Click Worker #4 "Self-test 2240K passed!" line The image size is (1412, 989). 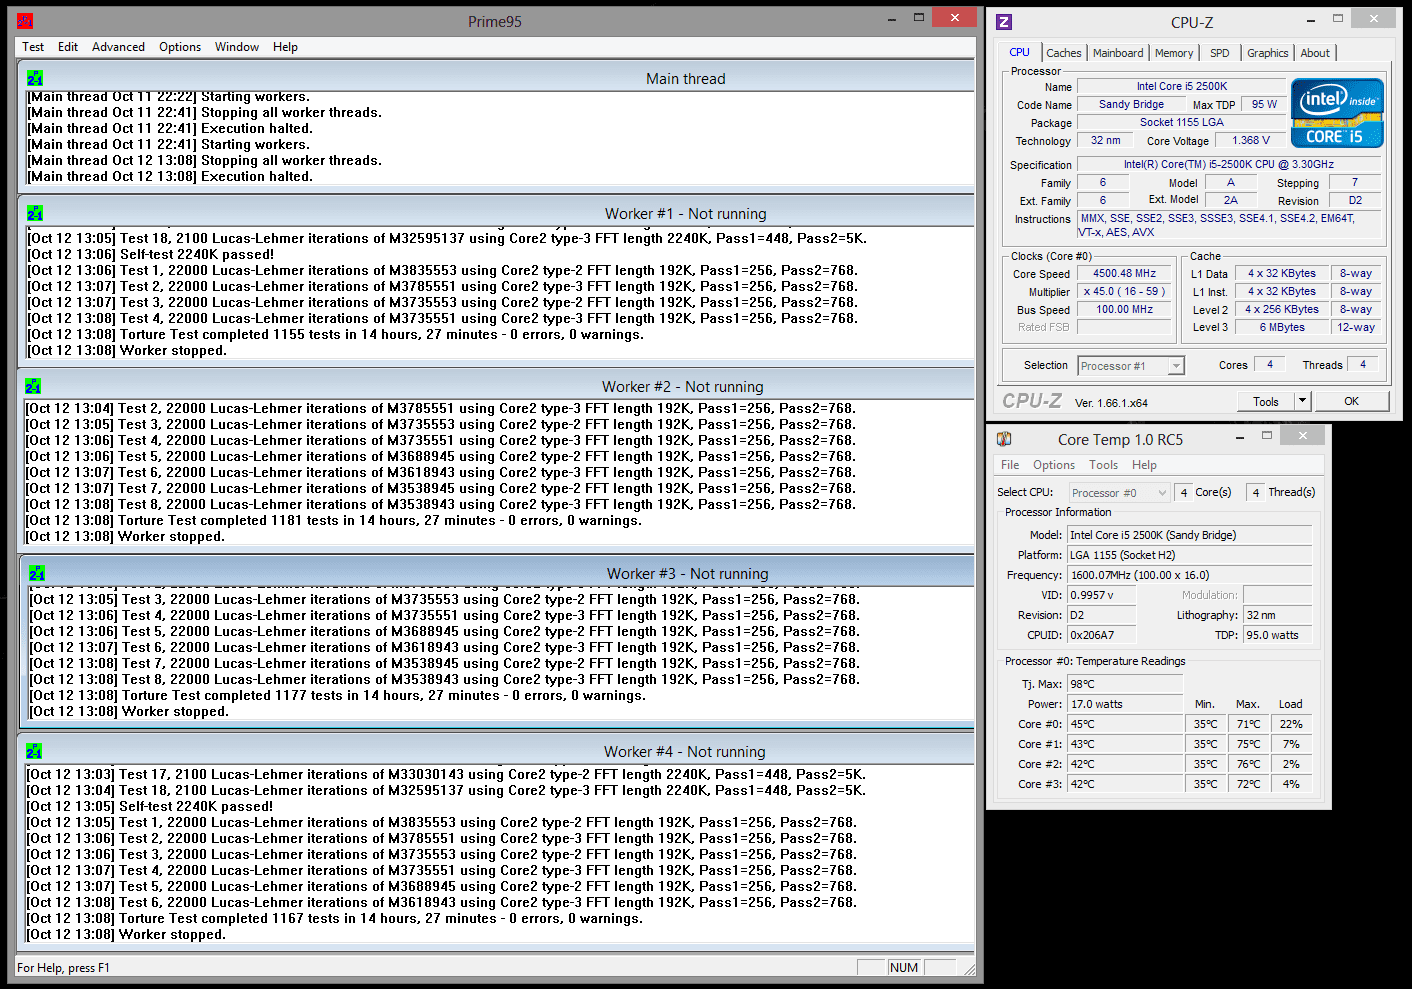[150, 806]
